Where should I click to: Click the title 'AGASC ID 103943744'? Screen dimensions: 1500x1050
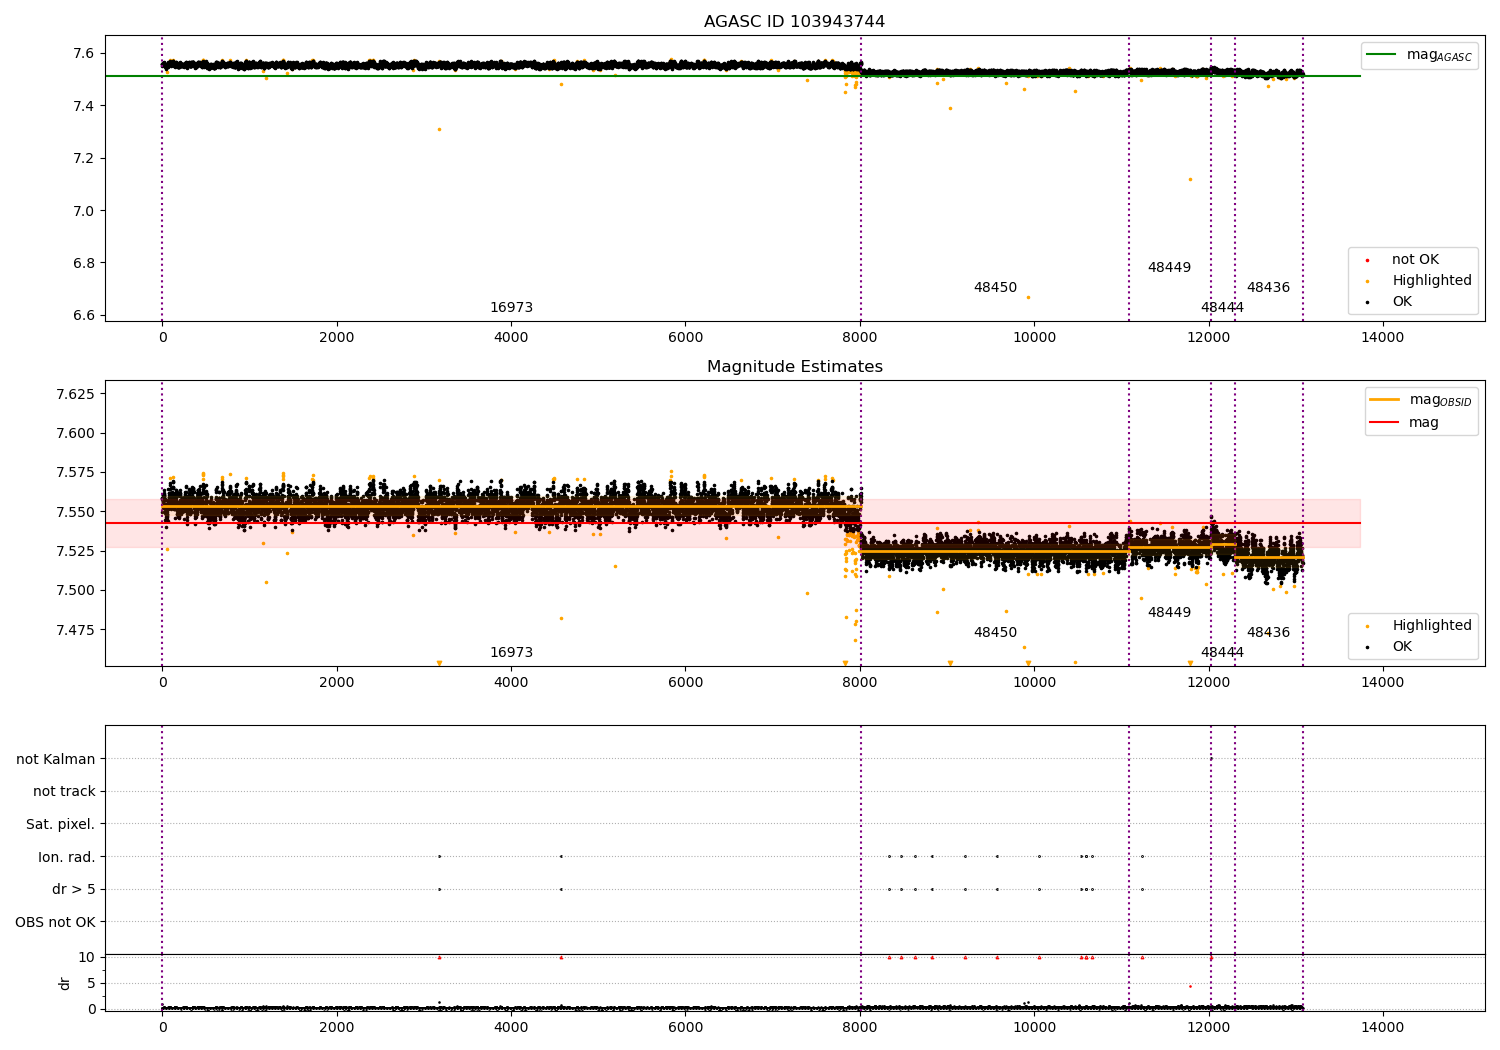tap(794, 22)
